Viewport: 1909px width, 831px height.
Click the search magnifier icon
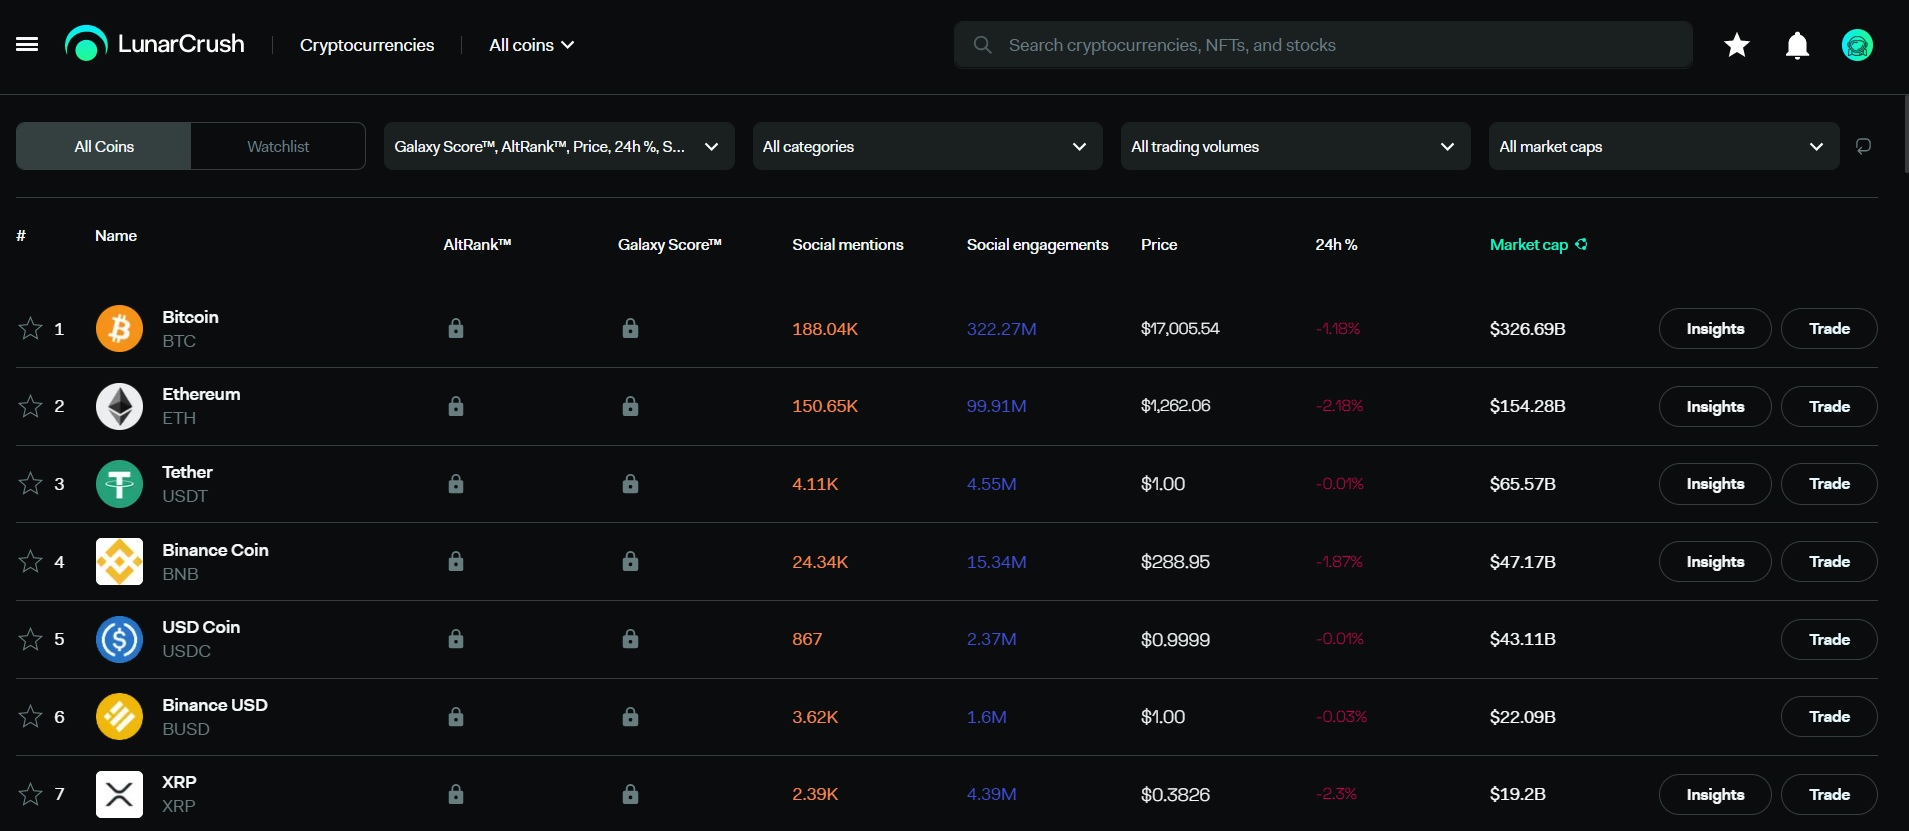(983, 45)
